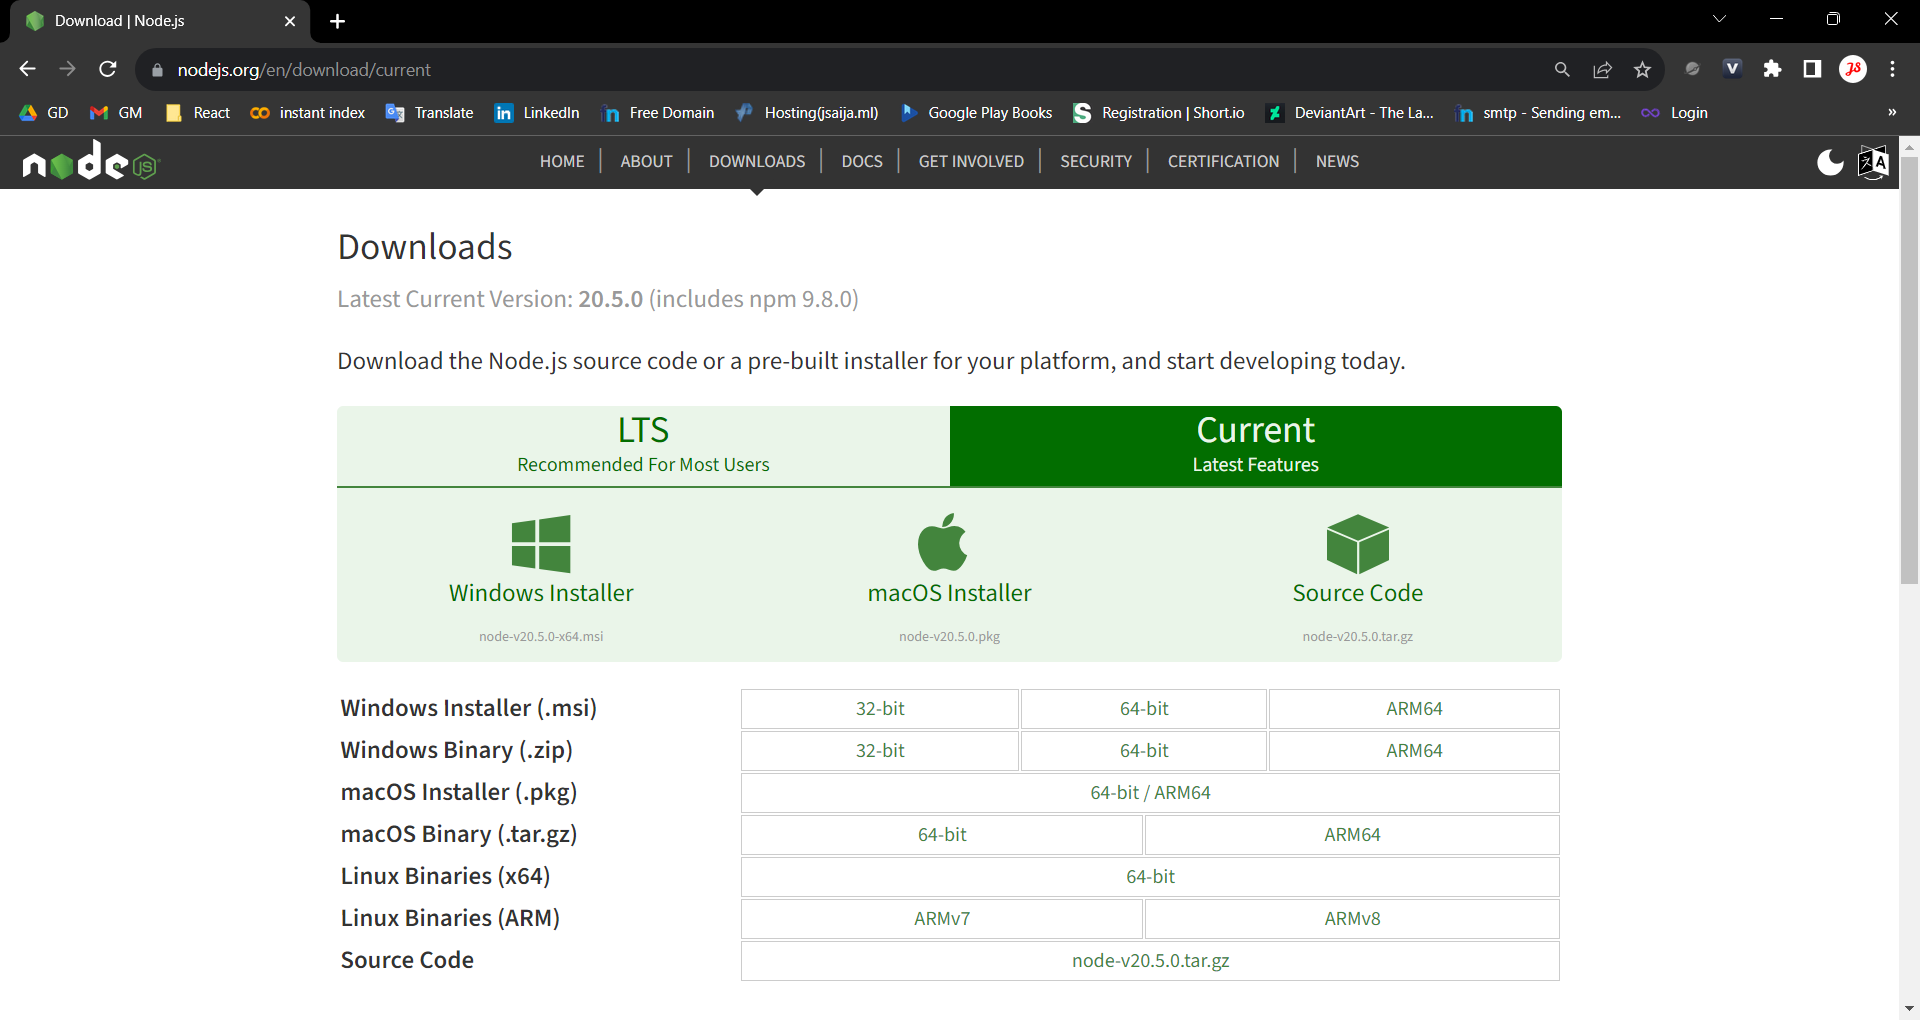Download Windows Installer (.msi) 32-bit
Screen dimensions: 1920x1020
point(880,709)
